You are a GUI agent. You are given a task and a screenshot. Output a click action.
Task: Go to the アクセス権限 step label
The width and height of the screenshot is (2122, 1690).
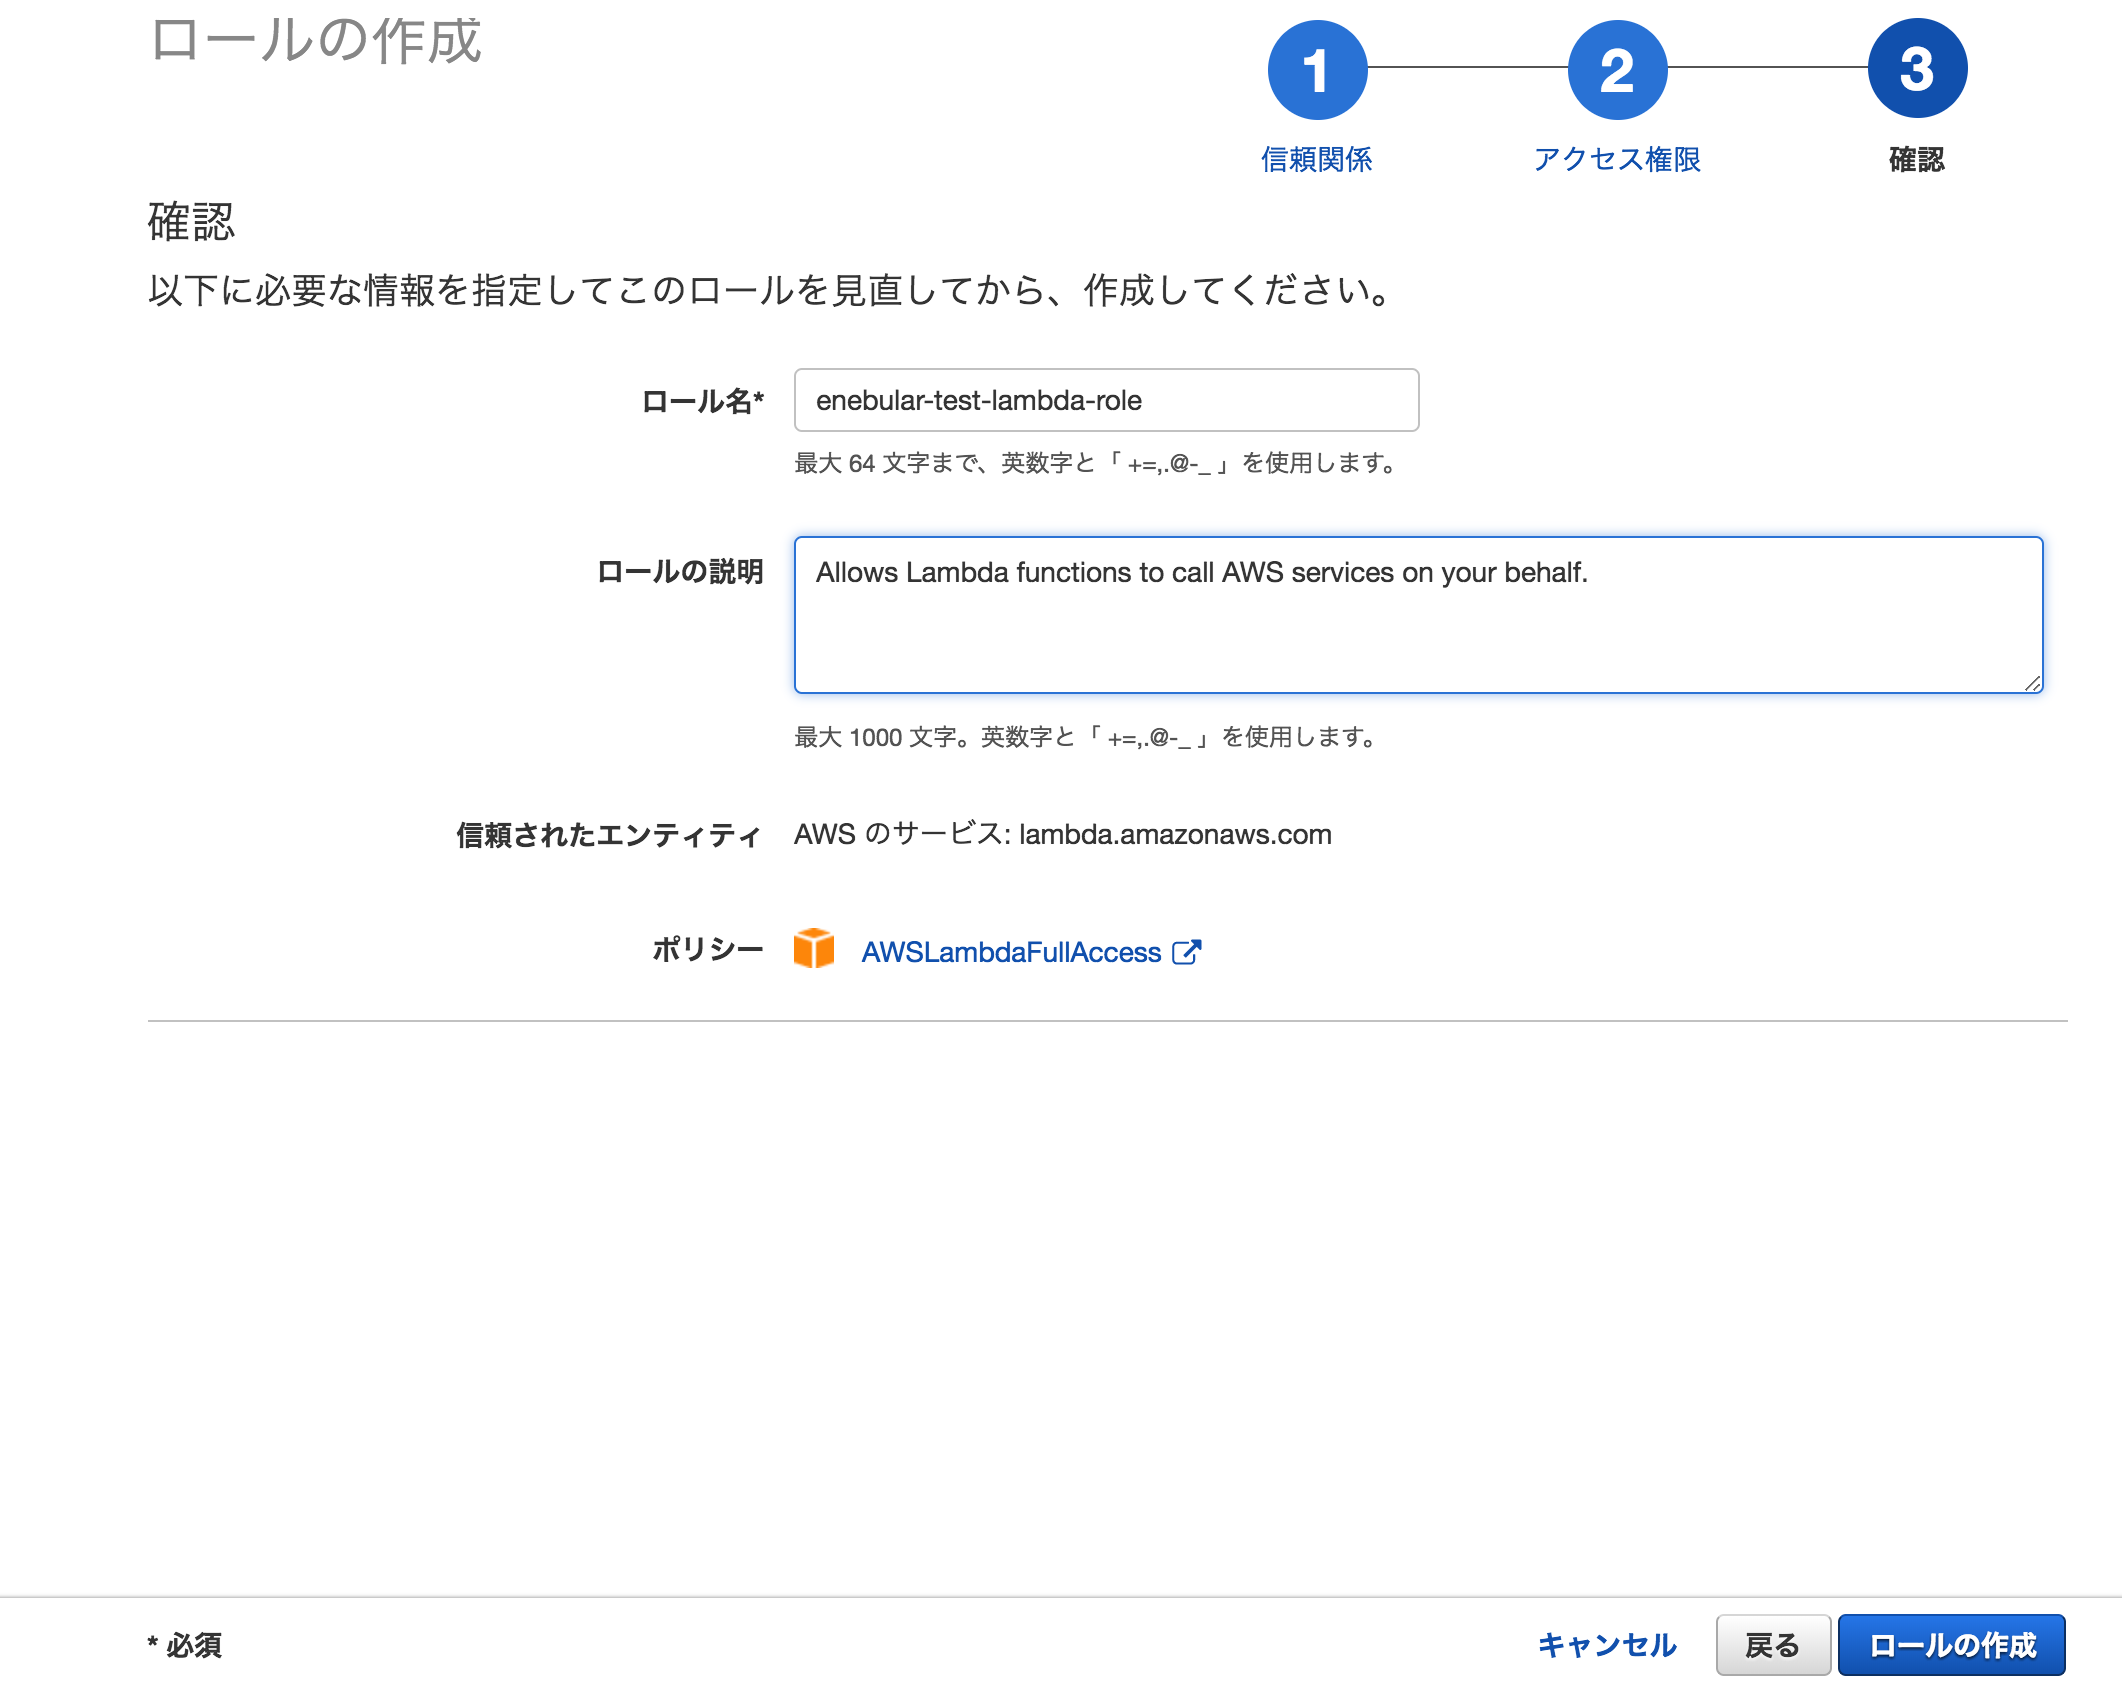(x=1617, y=159)
